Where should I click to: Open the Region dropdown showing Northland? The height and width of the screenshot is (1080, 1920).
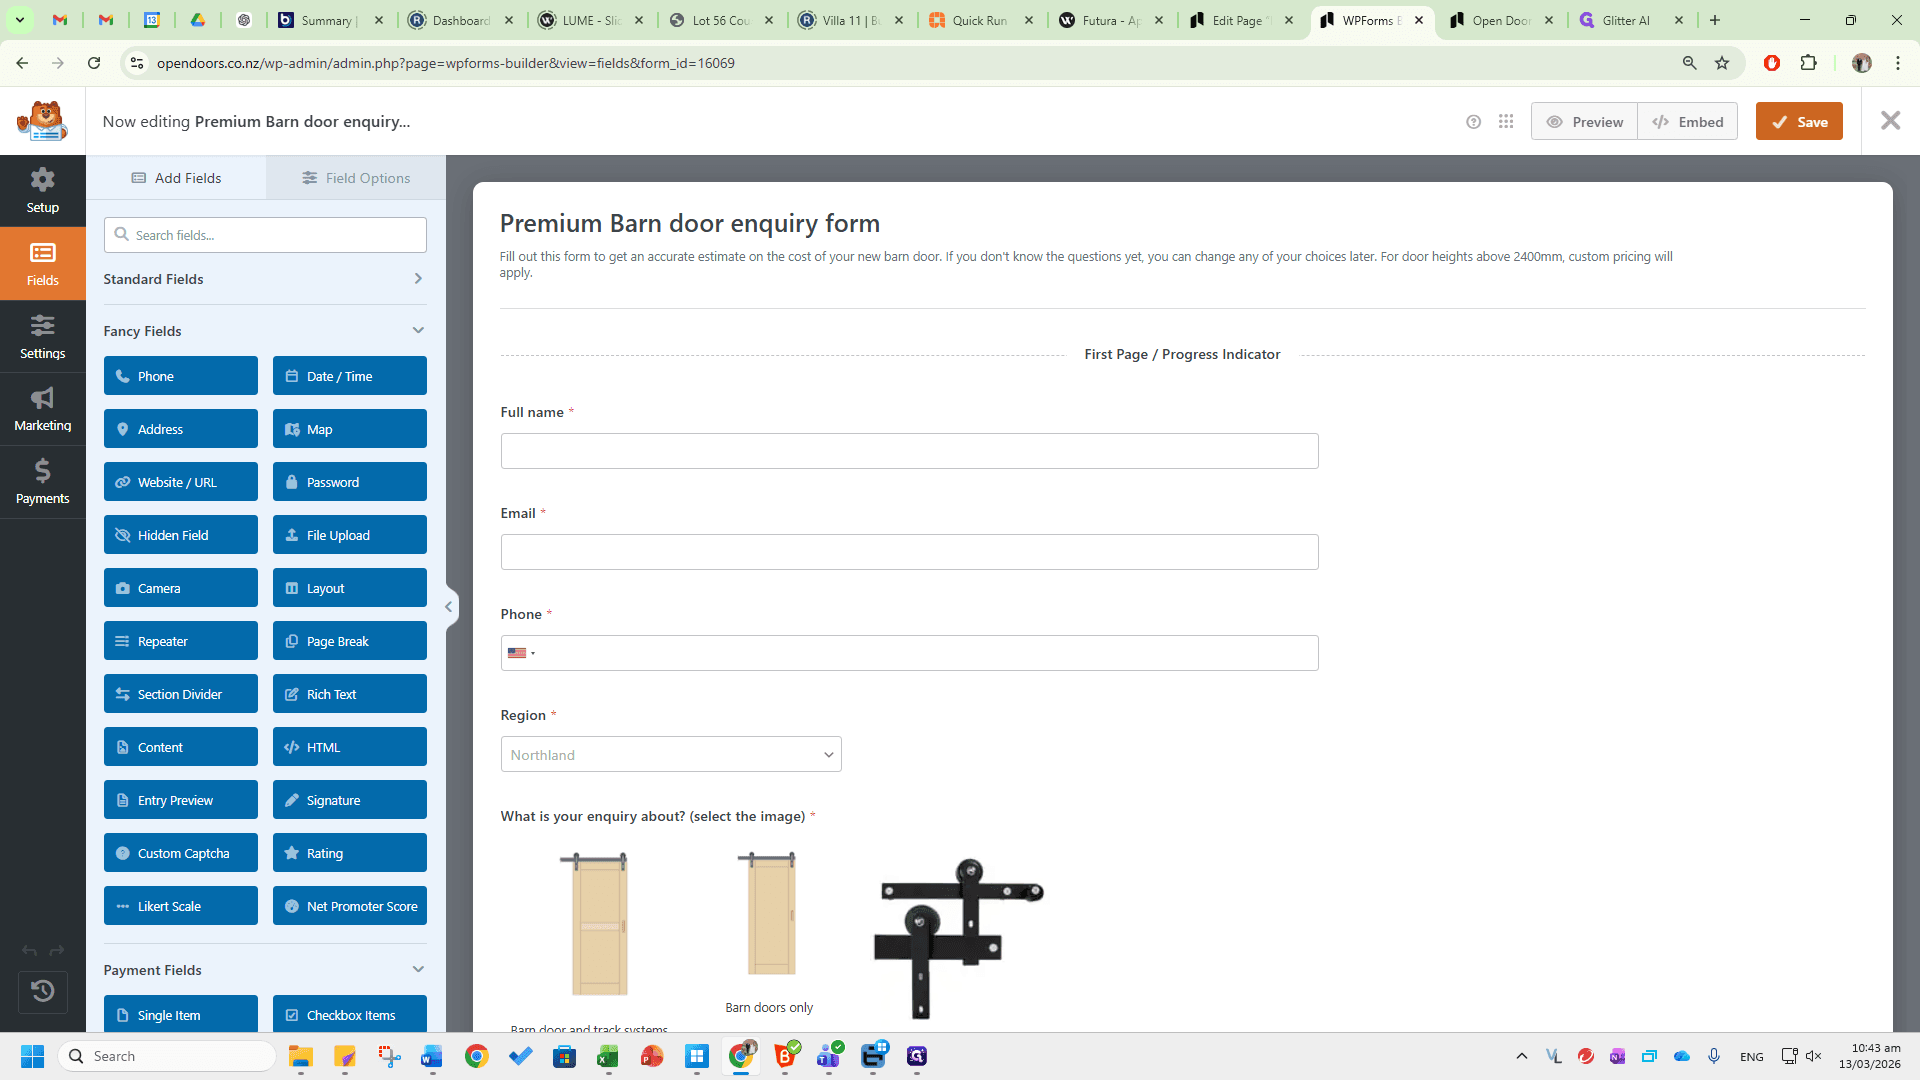point(671,755)
